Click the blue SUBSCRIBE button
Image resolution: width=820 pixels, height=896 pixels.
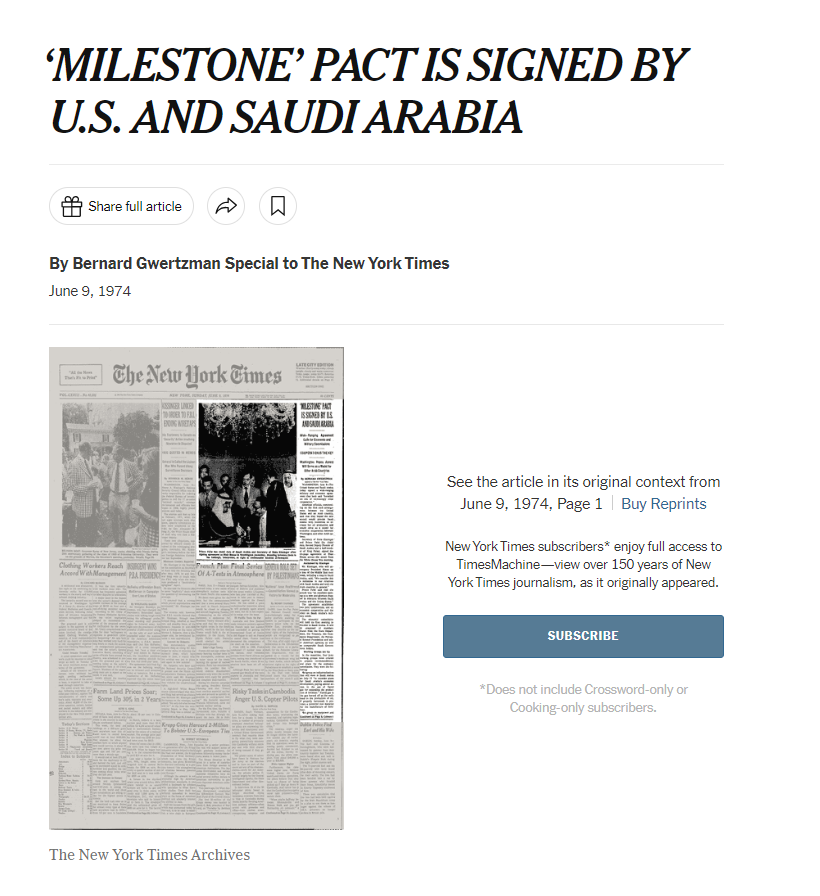tap(583, 636)
